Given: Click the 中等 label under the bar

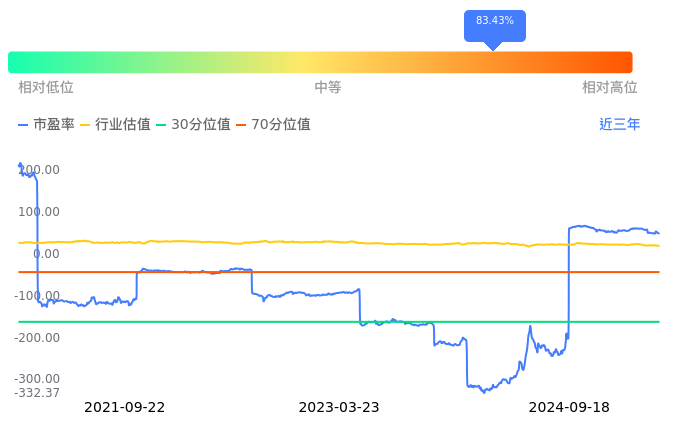Looking at the screenshot, I should pos(328,88).
